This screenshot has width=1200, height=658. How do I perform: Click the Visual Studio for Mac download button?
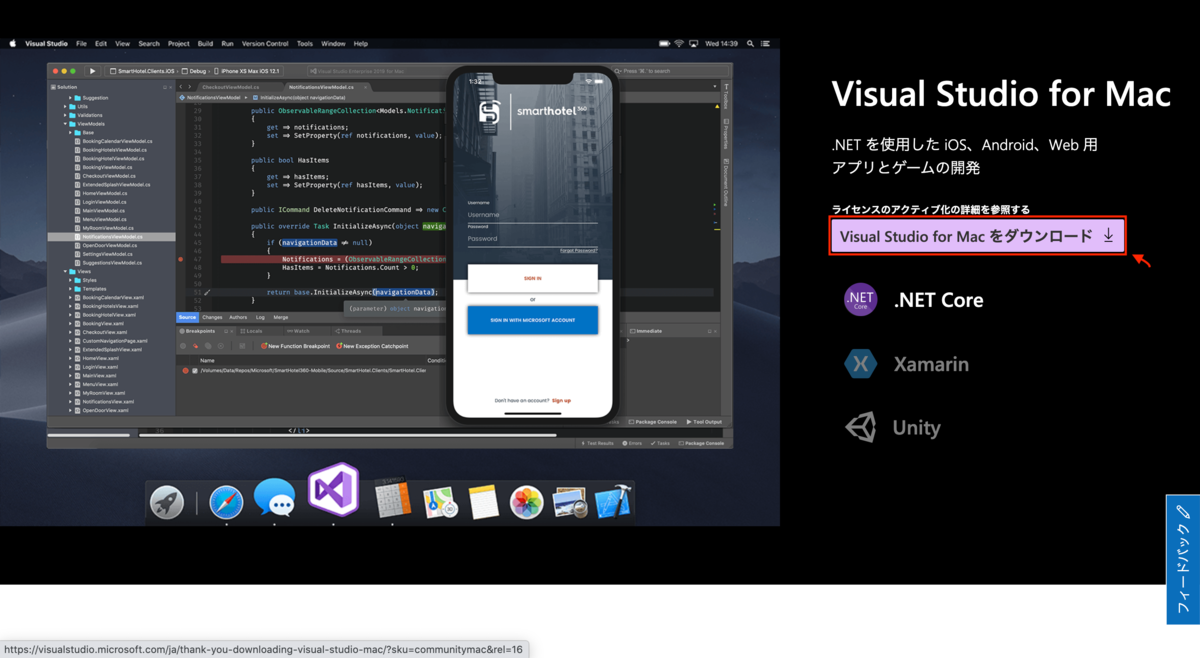tap(977, 236)
